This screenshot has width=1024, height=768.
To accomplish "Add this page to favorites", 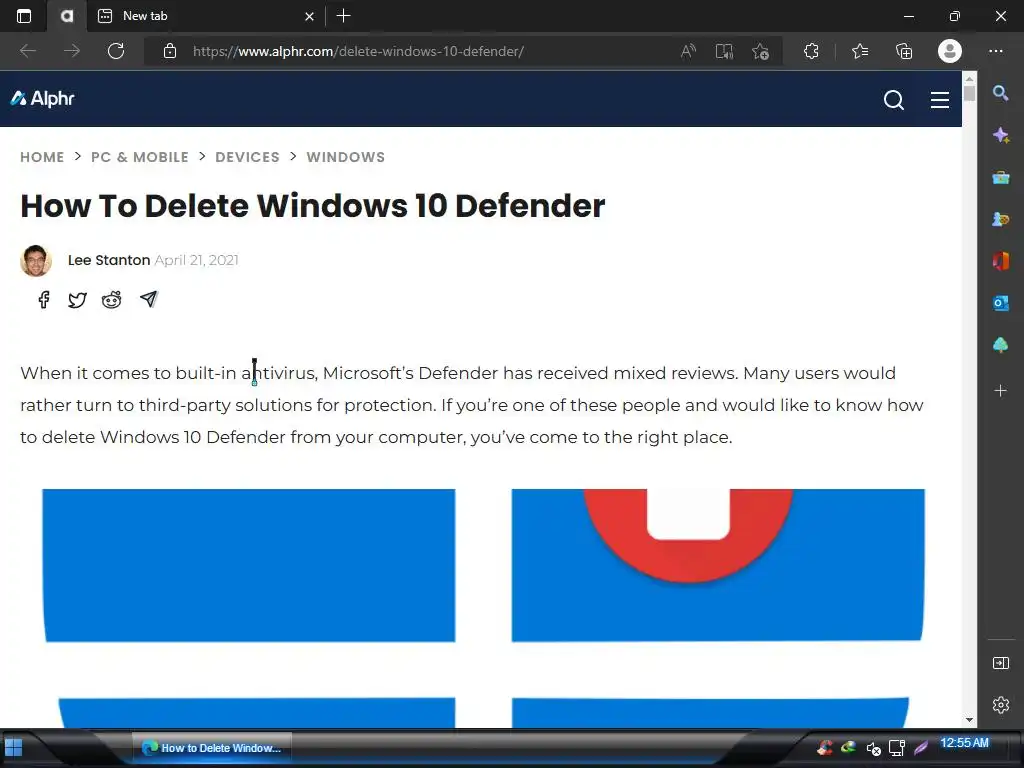I will point(760,51).
